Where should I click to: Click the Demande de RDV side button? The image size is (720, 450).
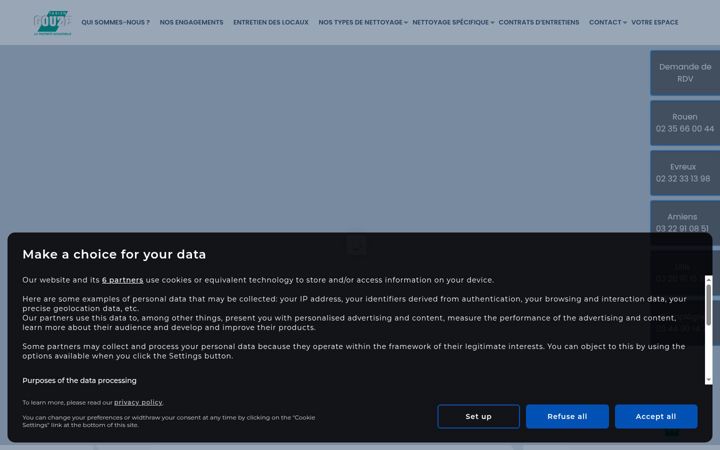(x=685, y=73)
